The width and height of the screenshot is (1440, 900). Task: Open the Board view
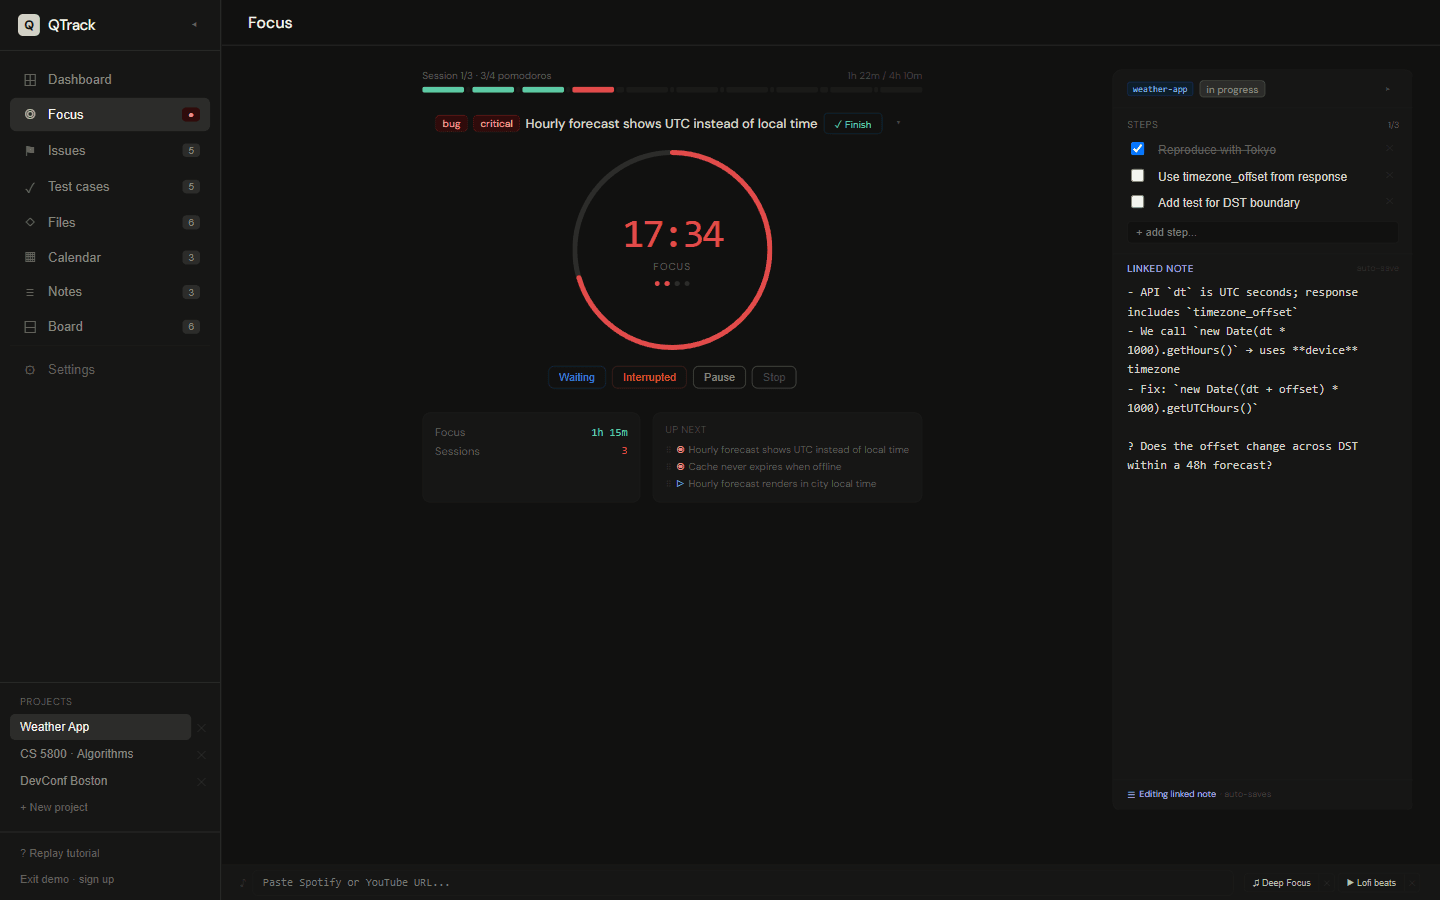coord(110,327)
